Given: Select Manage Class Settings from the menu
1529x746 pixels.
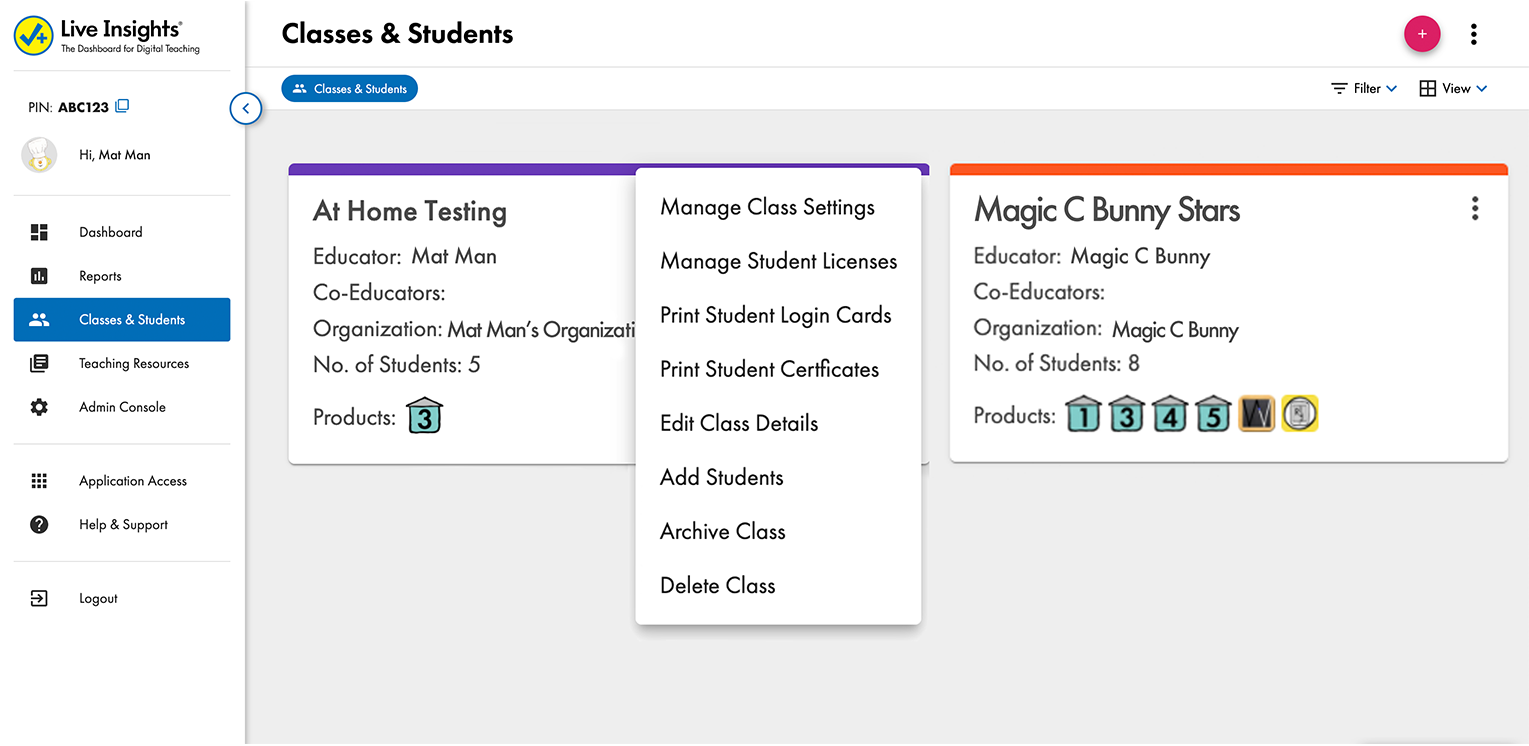Looking at the screenshot, I should 767,207.
